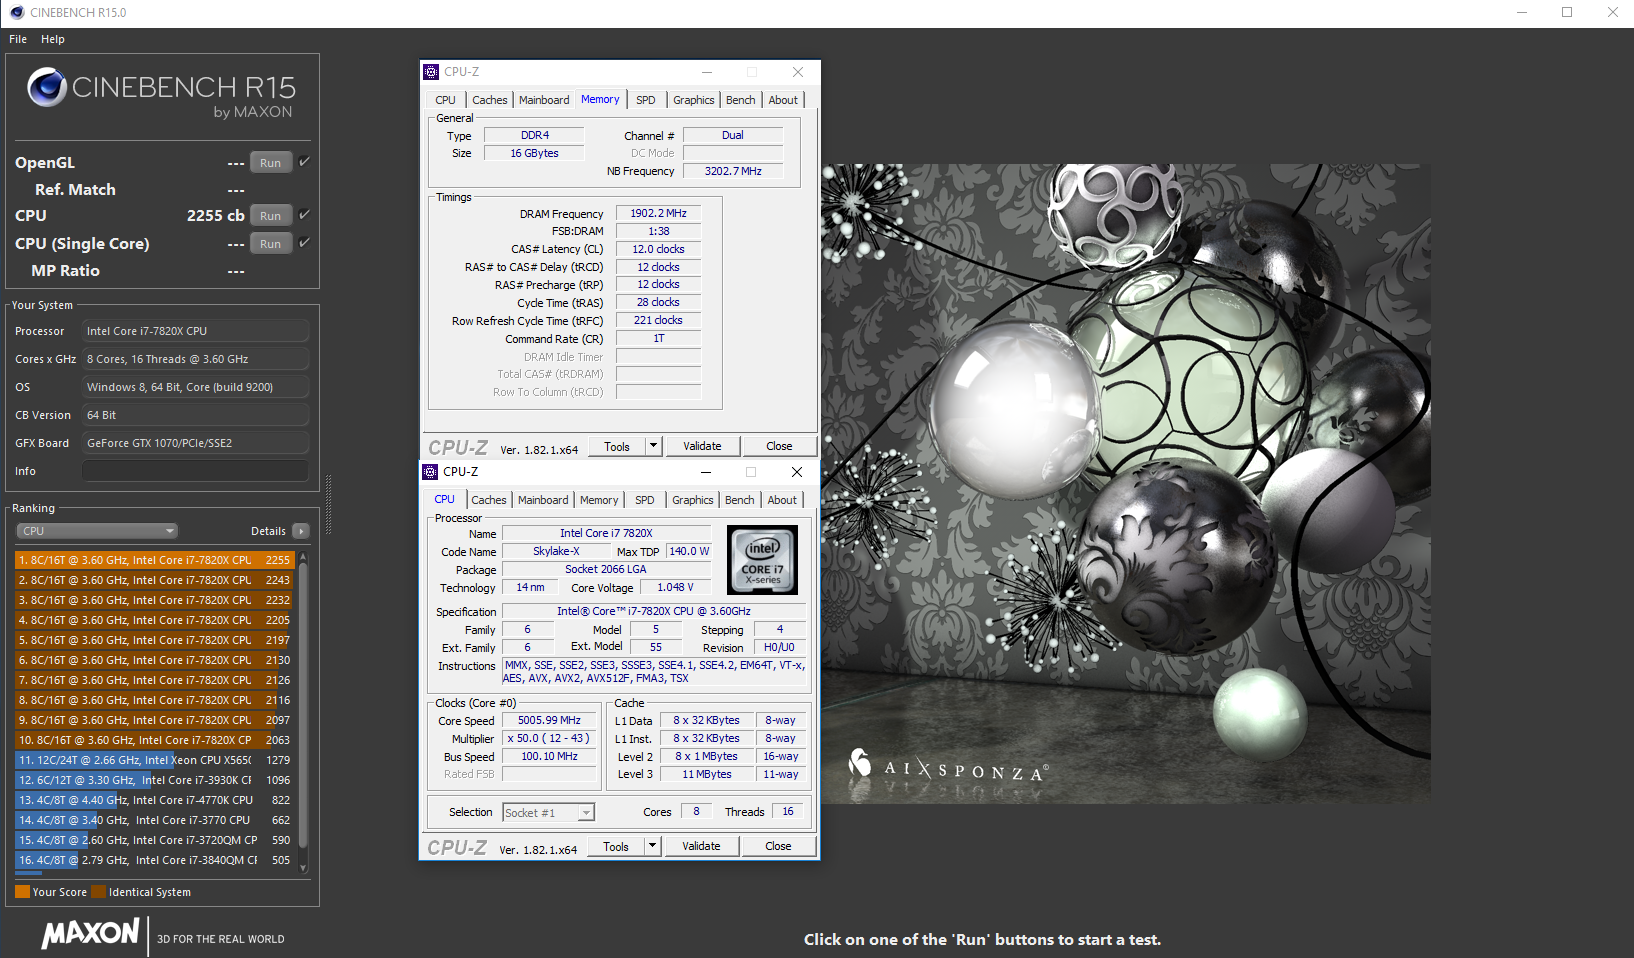Click the Cinebench R15 logo sphere

click(47, 87)
